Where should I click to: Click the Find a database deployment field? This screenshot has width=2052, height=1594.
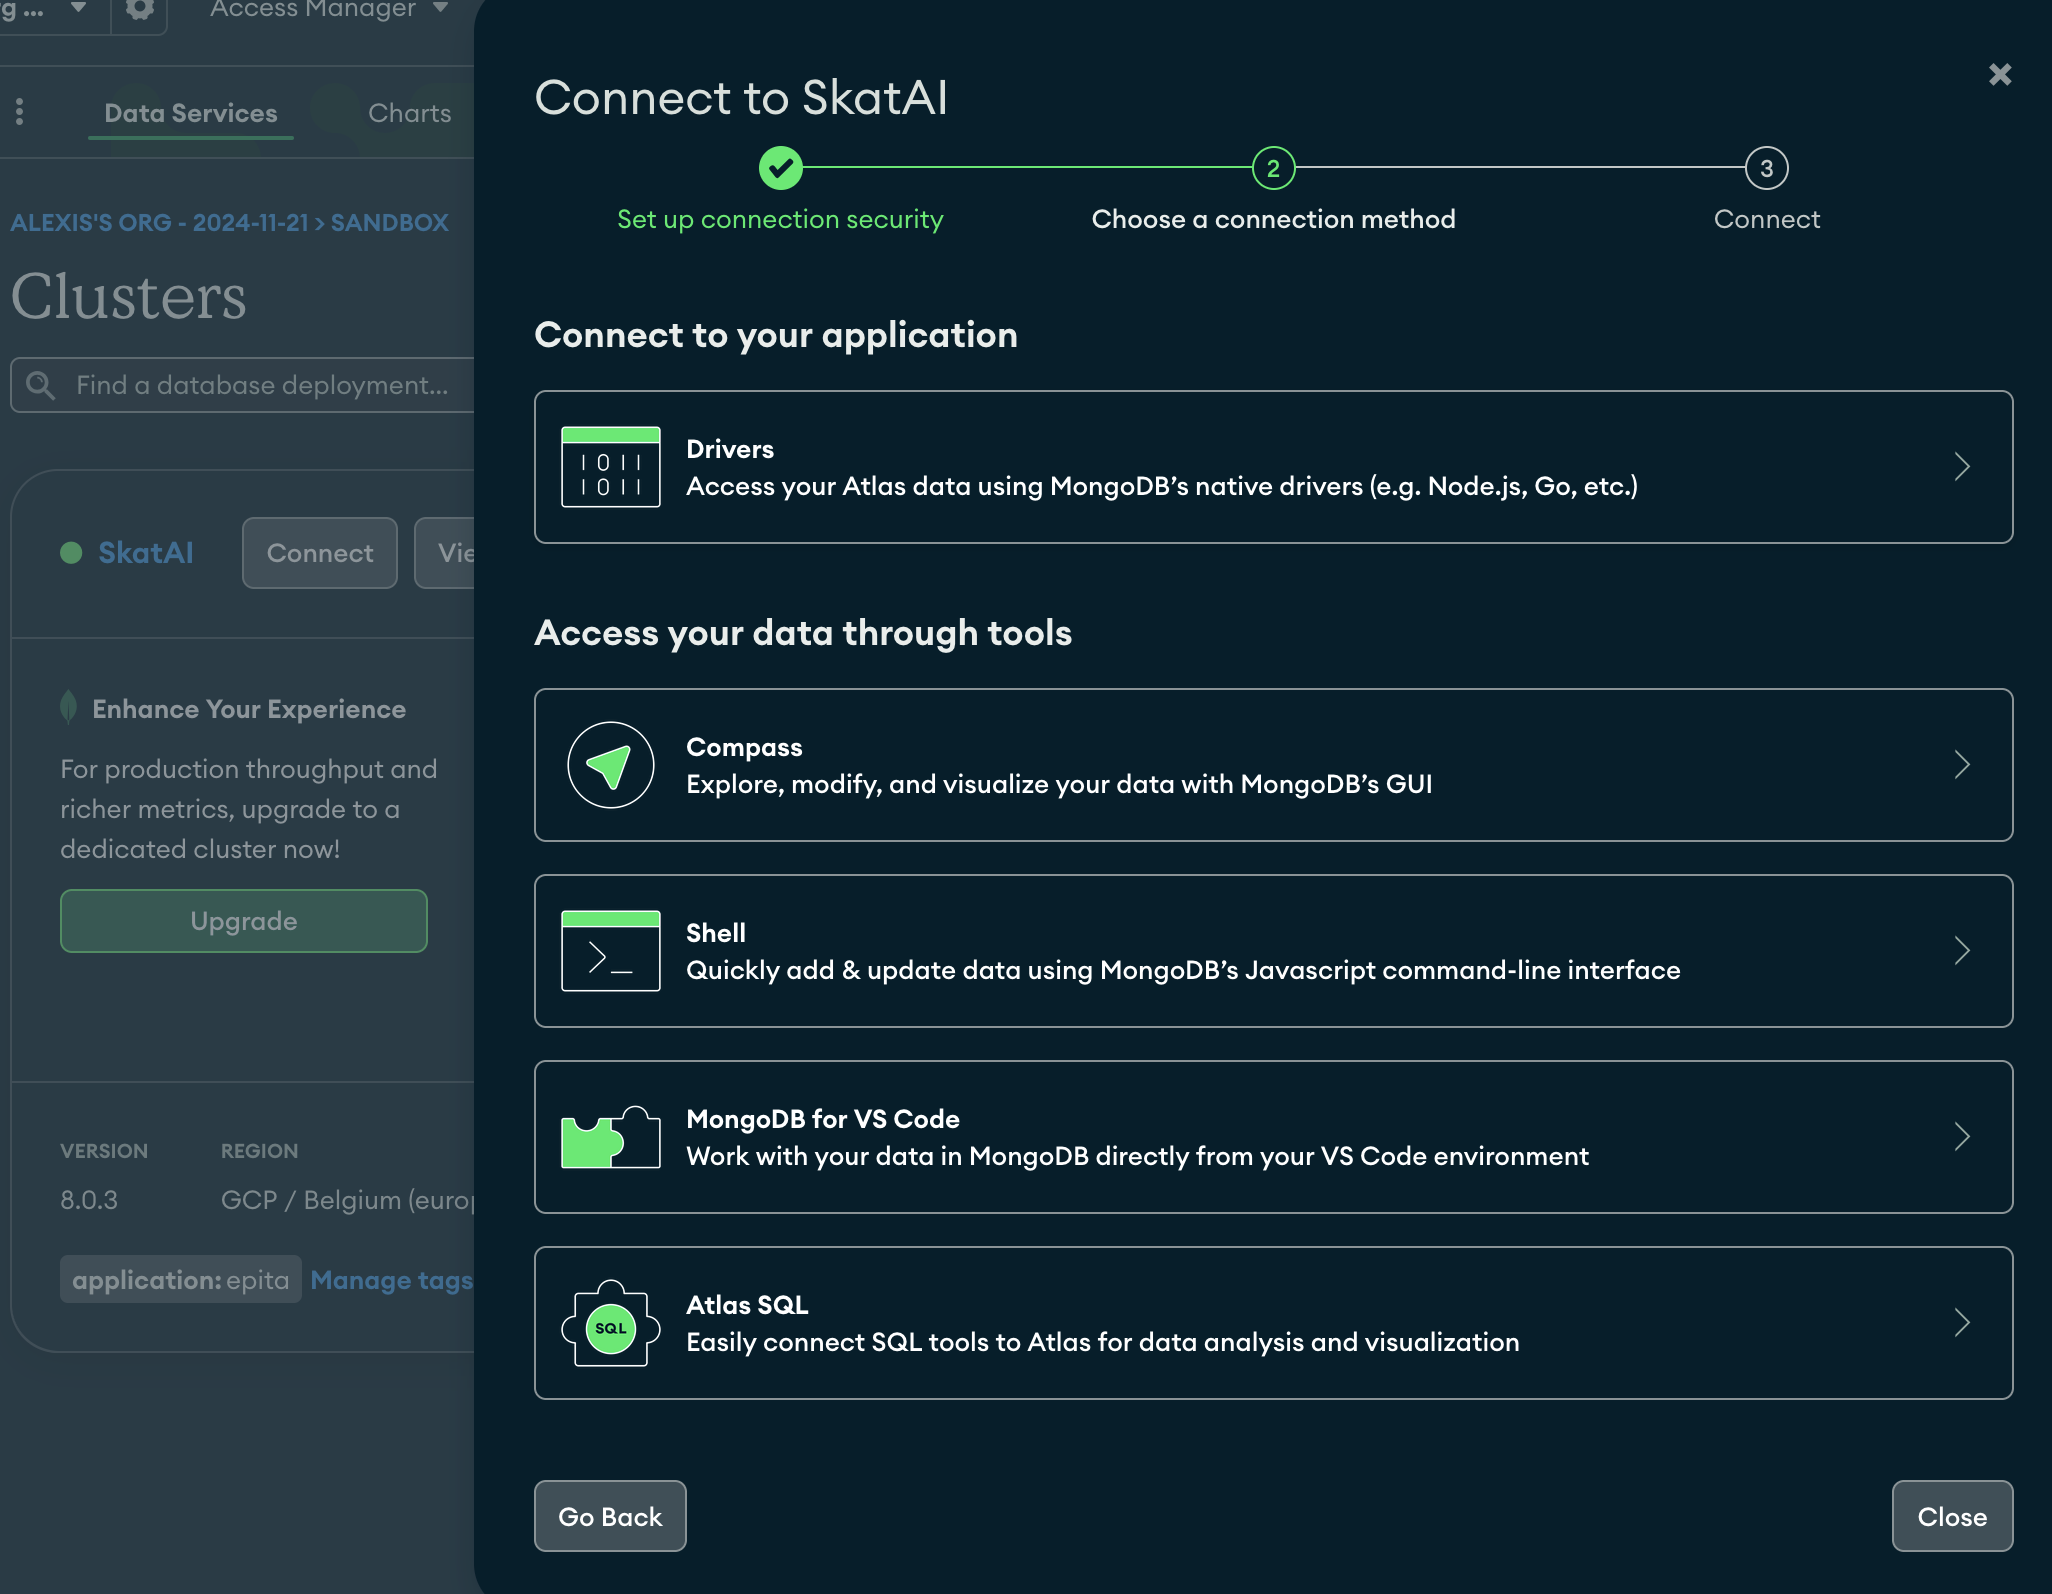(x=260, y=384)
